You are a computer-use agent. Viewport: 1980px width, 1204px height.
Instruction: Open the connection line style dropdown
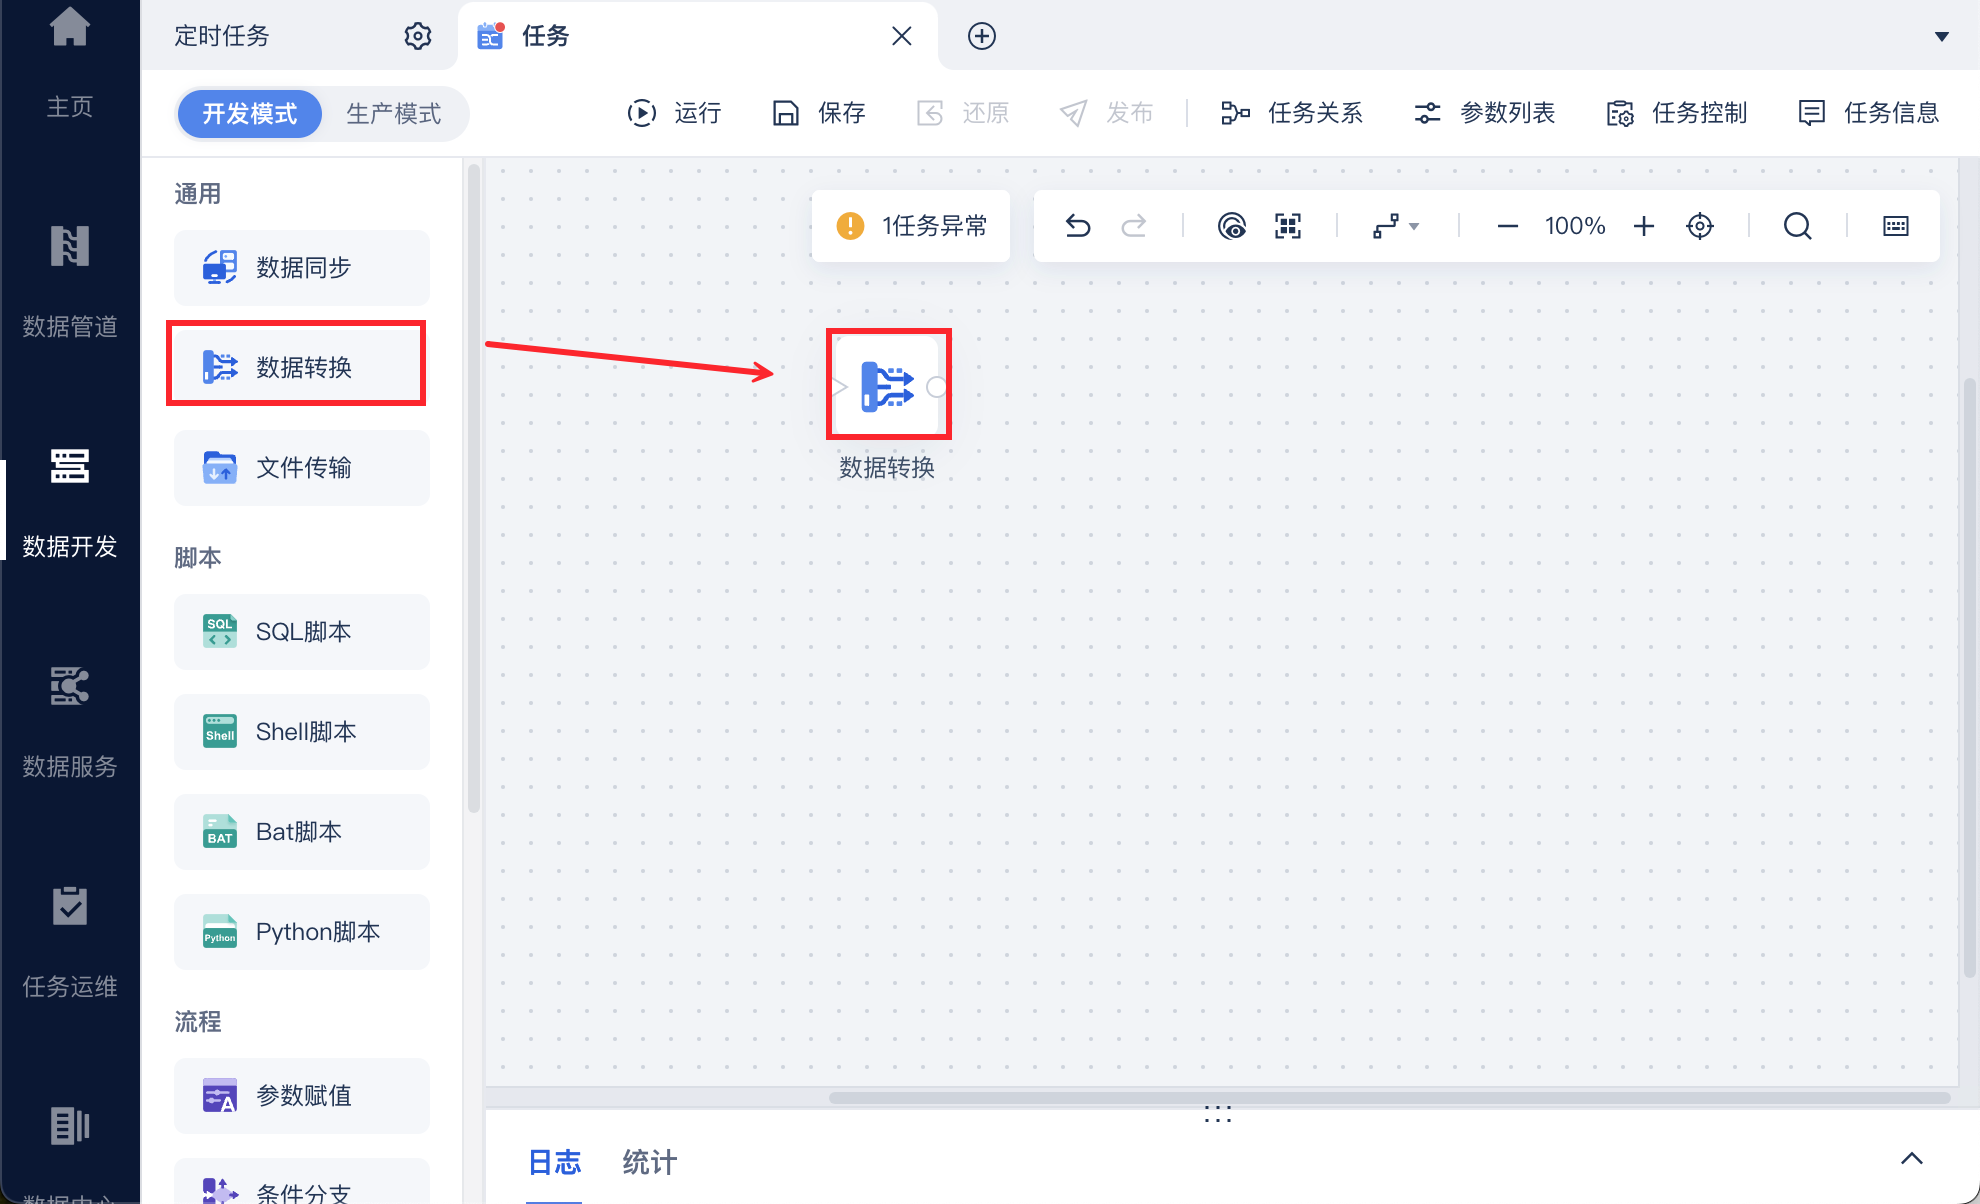1396,226
